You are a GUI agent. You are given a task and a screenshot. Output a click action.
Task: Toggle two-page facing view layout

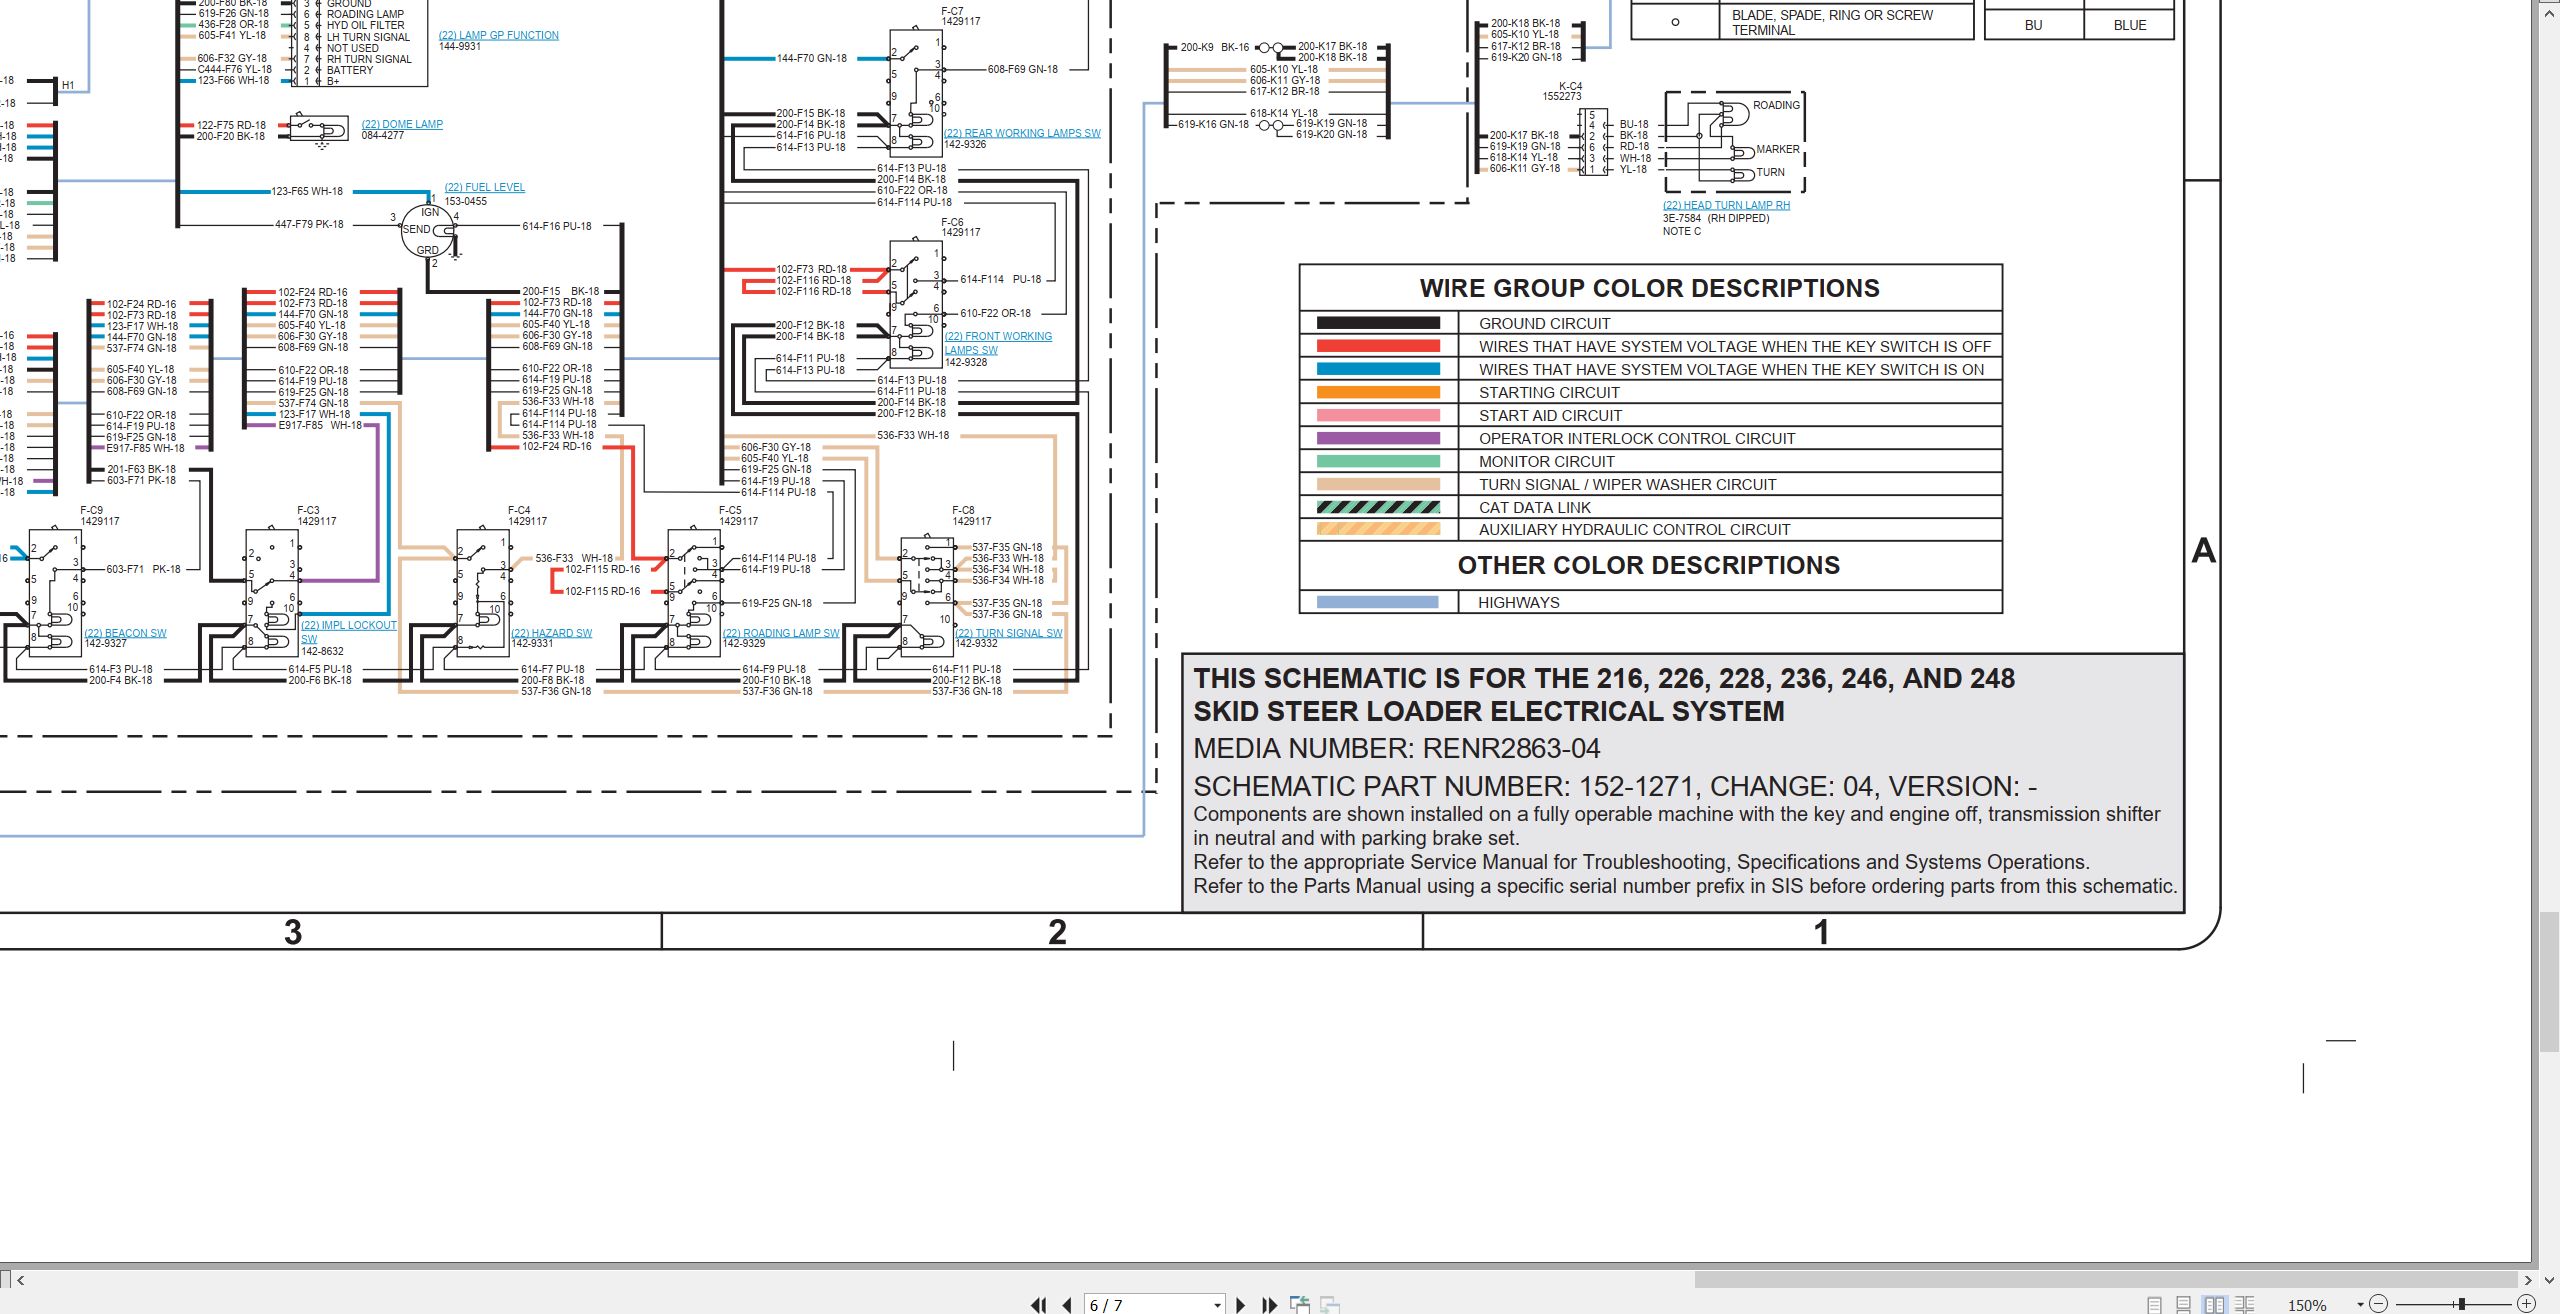(2215, 1305)
